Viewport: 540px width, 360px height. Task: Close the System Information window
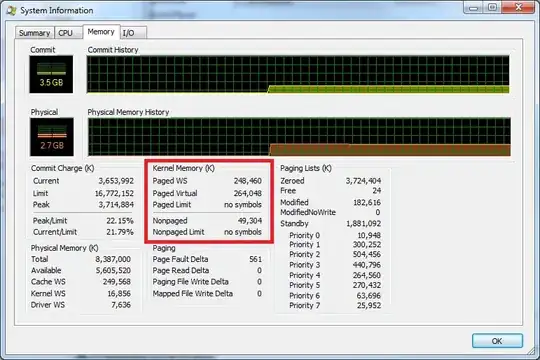click(518, 8)
